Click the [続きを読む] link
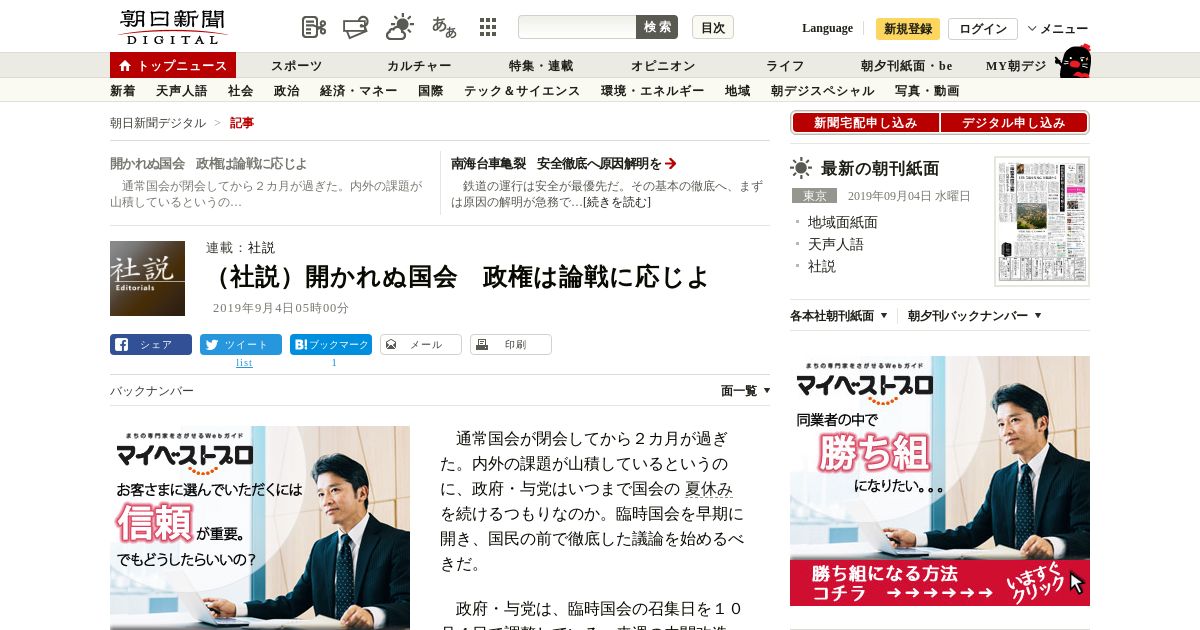 pyautogui.click(x=617, y=202)
